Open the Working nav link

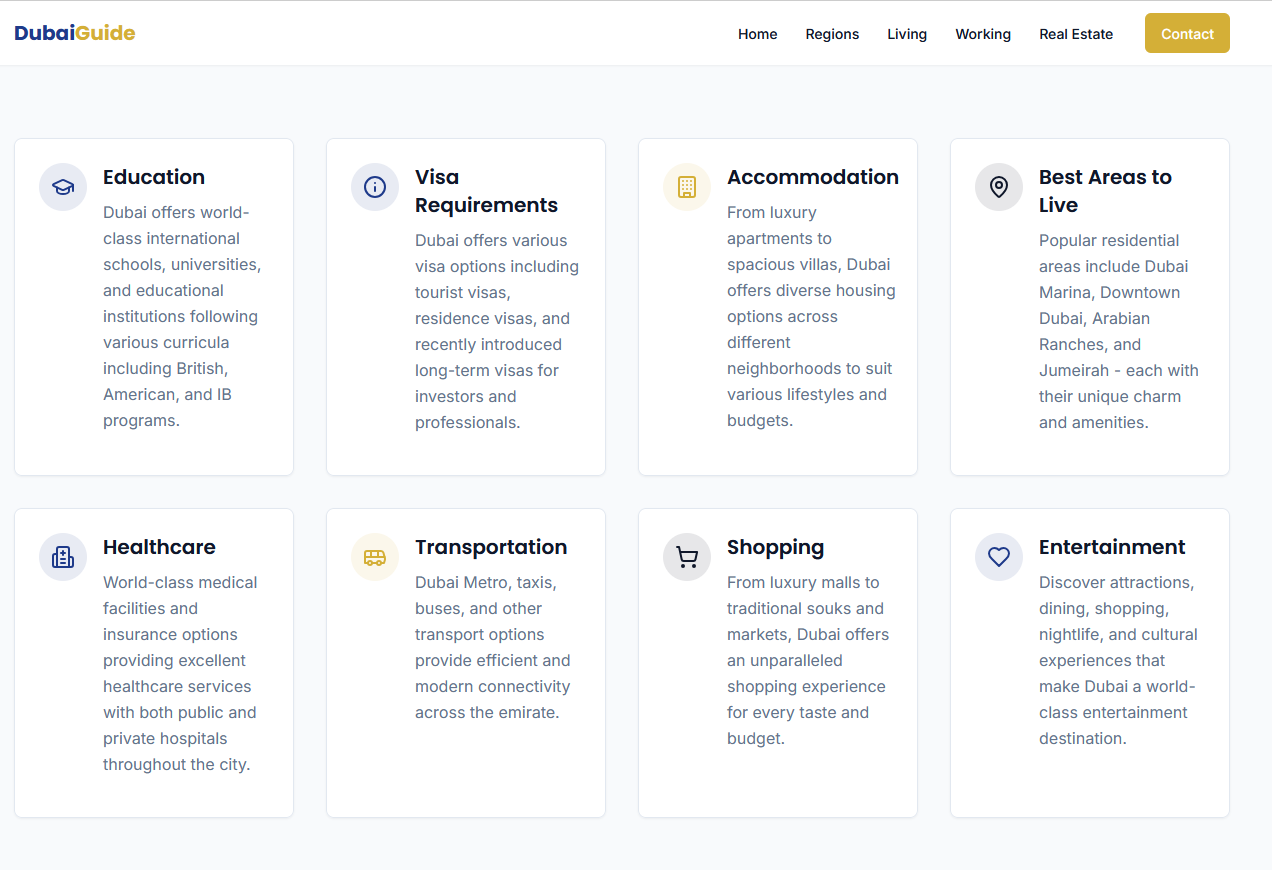[x=983, y=34]
